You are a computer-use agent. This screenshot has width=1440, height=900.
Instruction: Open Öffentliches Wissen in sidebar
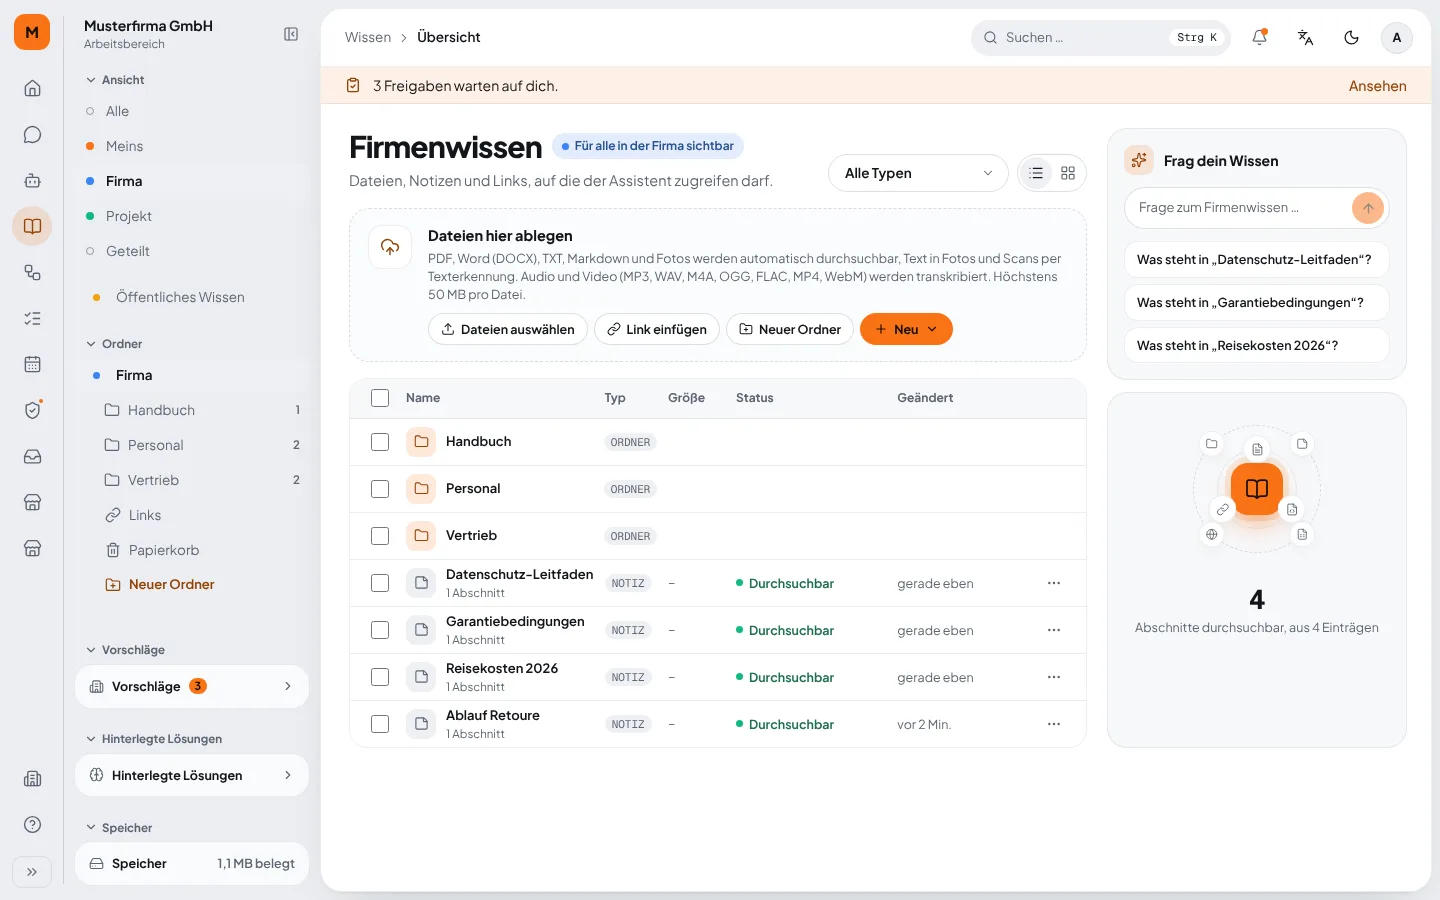[192, 297]
